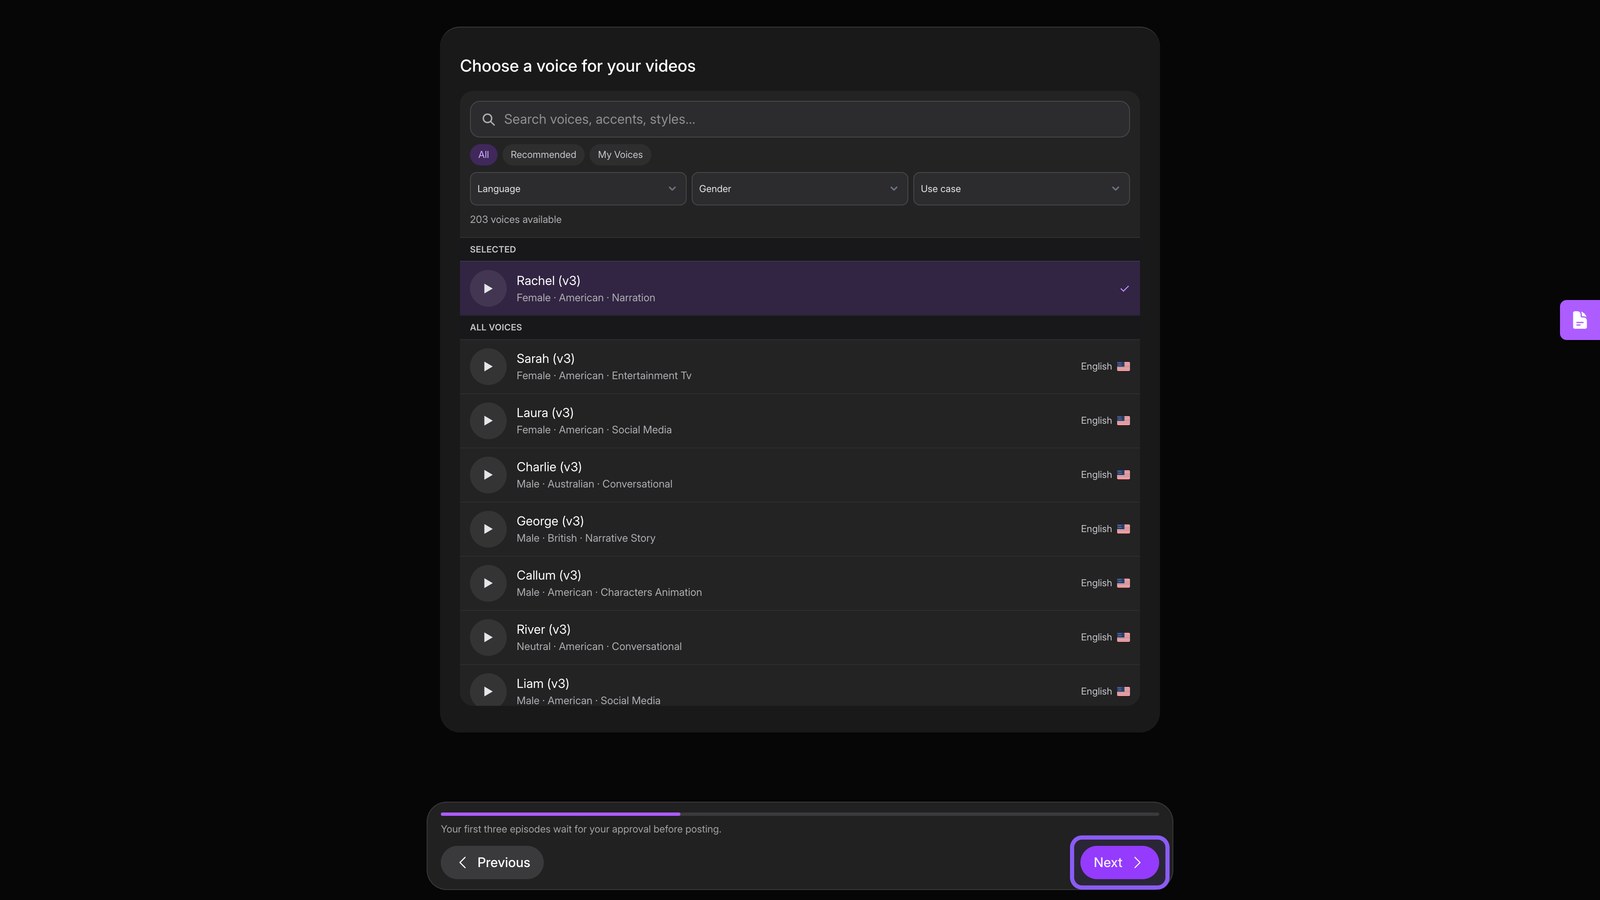The image size is (1600, 900).
Task: Click the onboarding progress bar
Action: coord(800,814)
